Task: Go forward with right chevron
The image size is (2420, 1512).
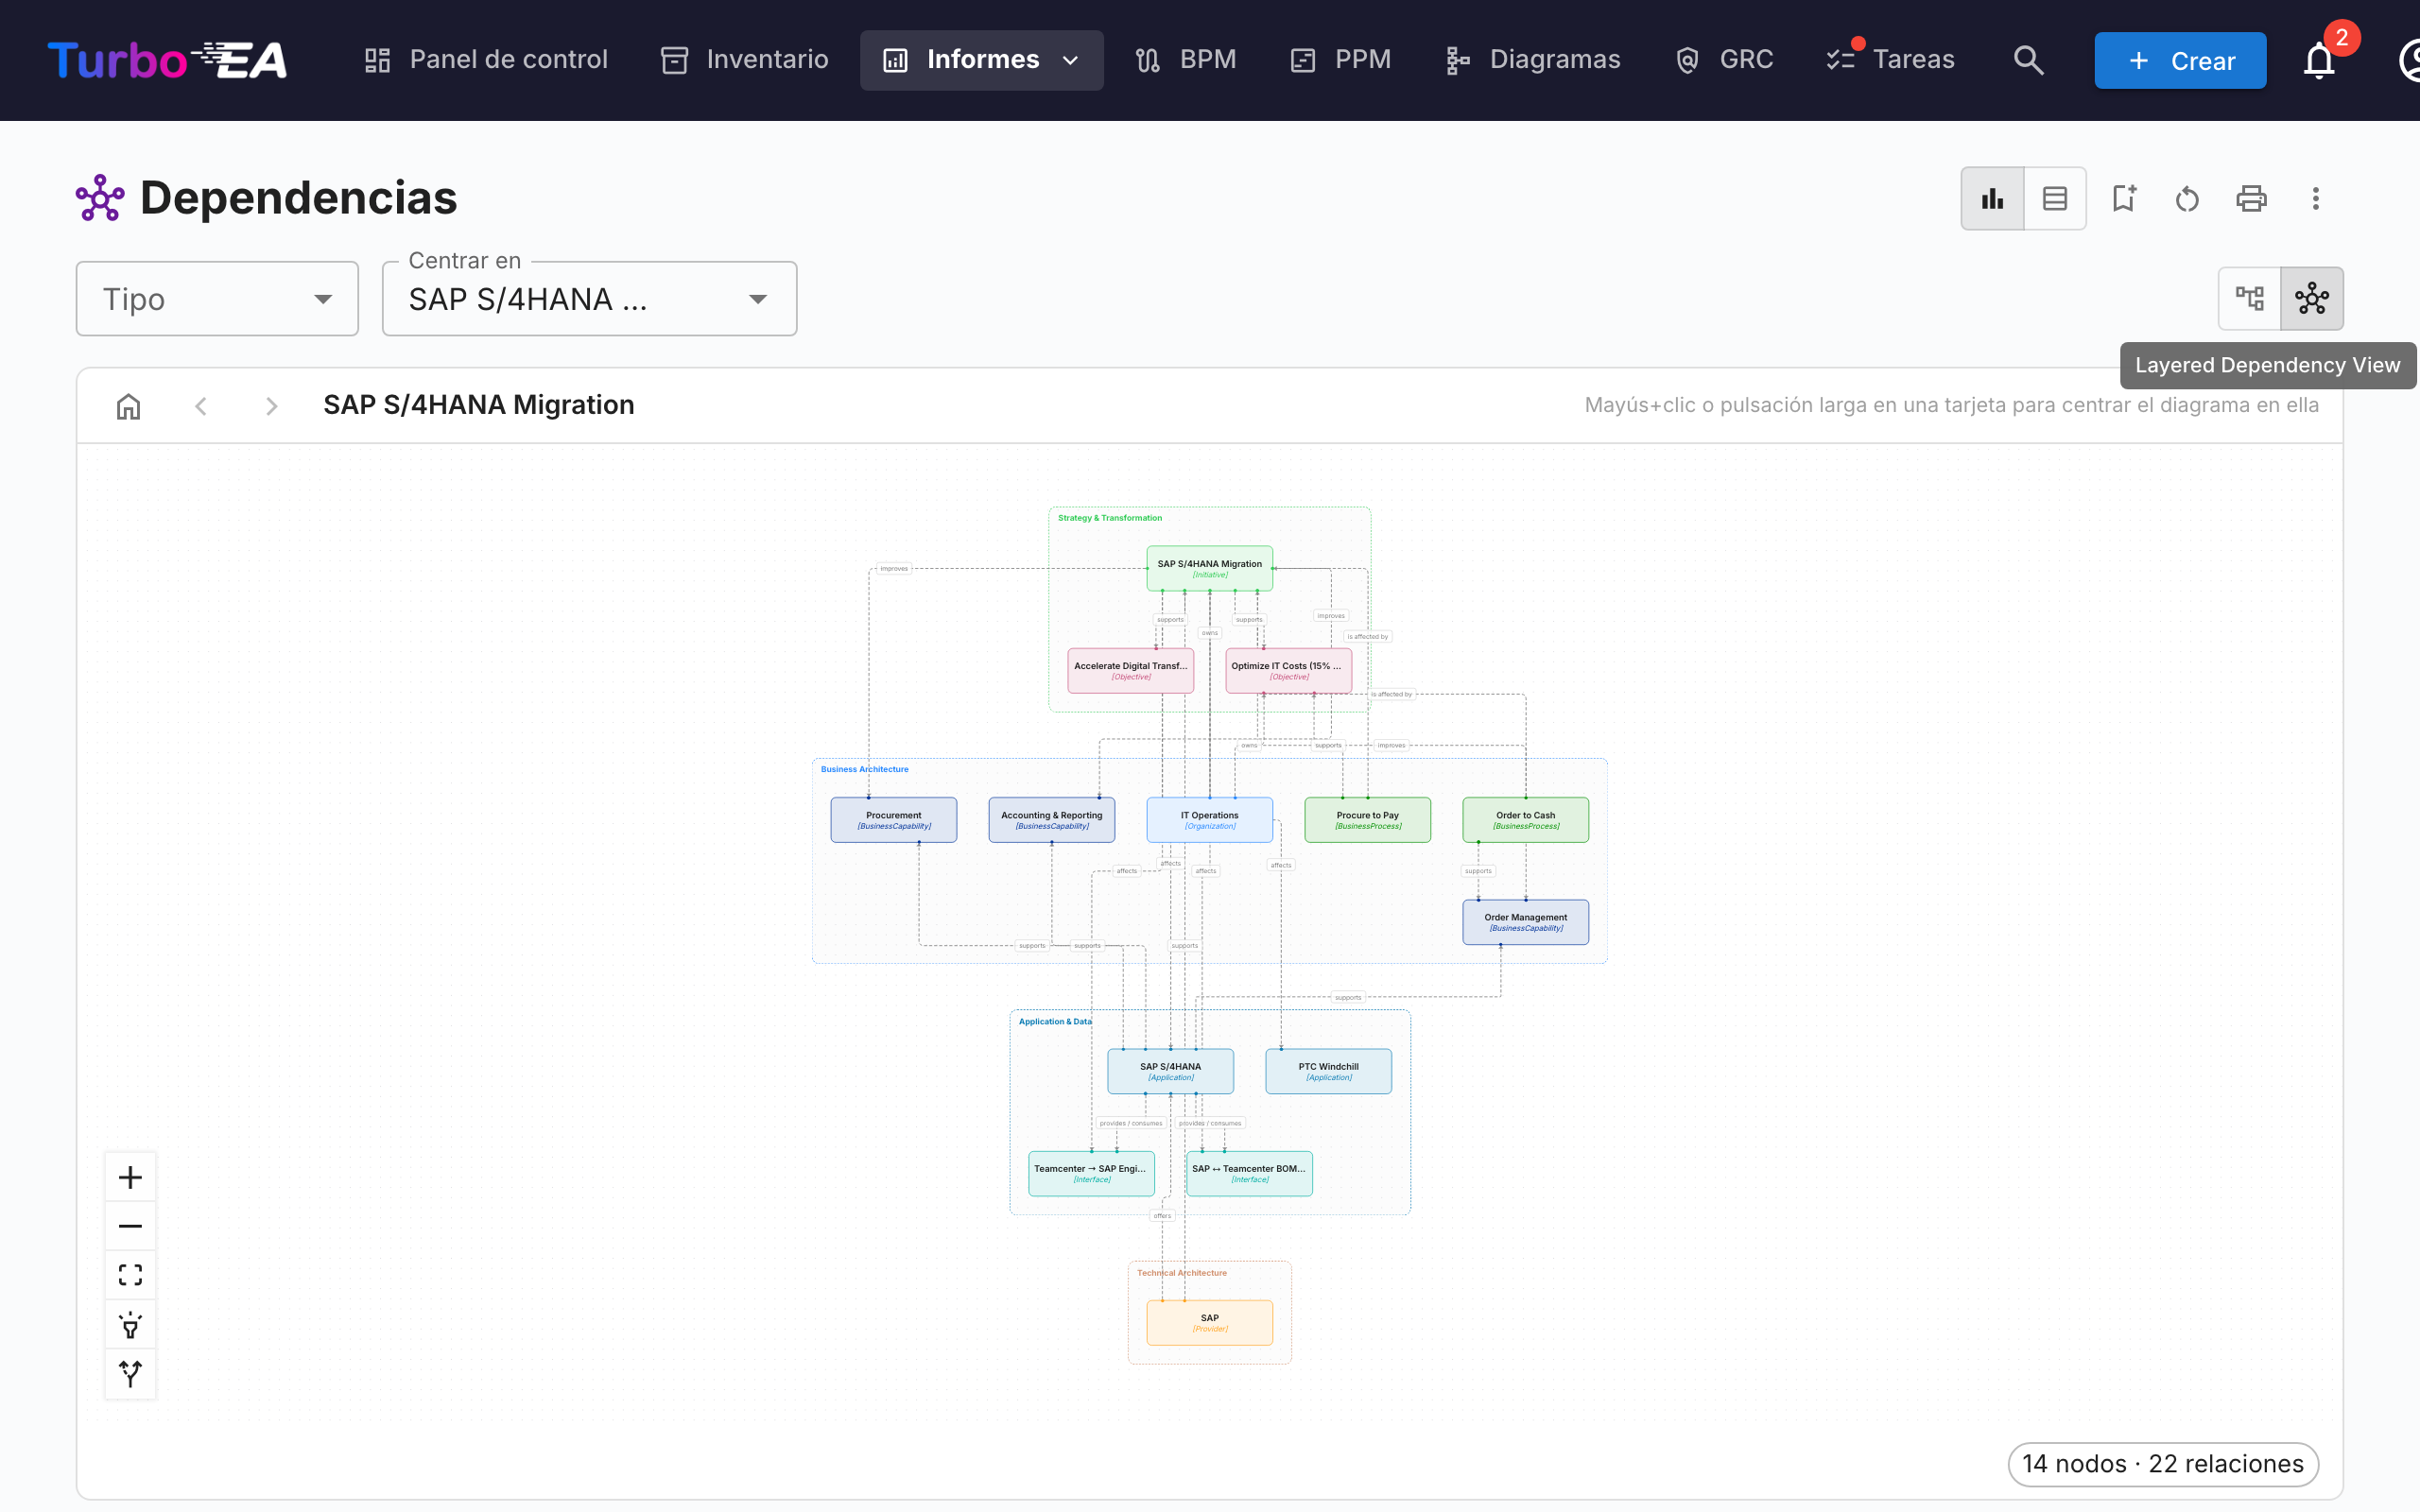Action: 271,405
